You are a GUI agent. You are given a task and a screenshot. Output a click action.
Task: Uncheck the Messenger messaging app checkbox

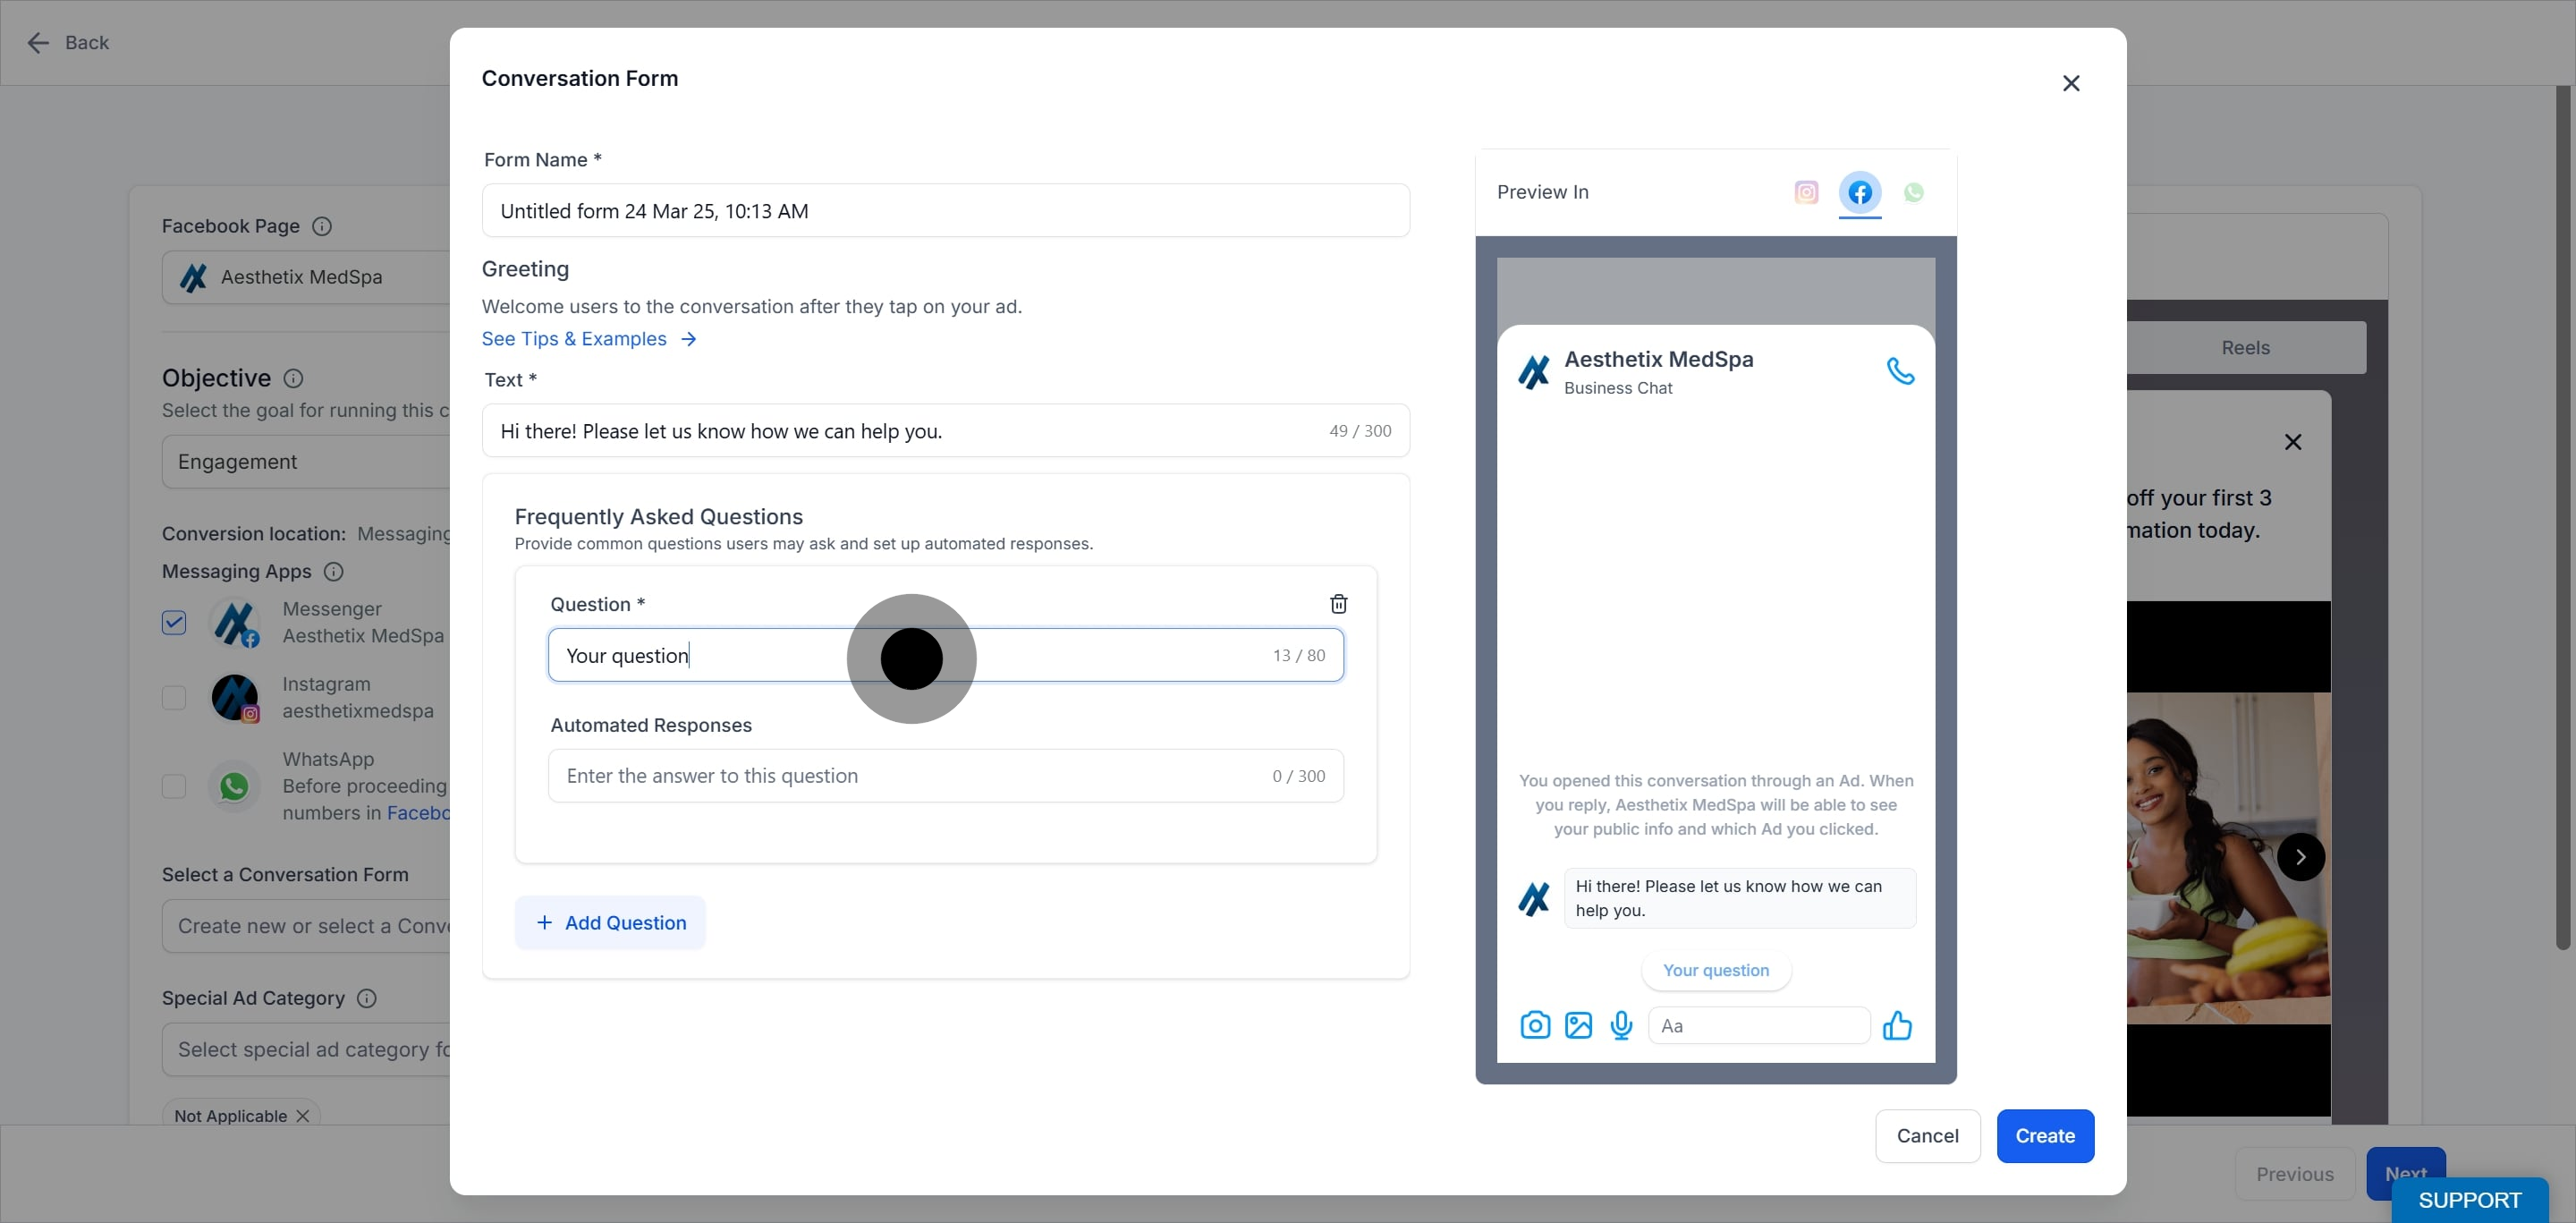coord(174,622)
